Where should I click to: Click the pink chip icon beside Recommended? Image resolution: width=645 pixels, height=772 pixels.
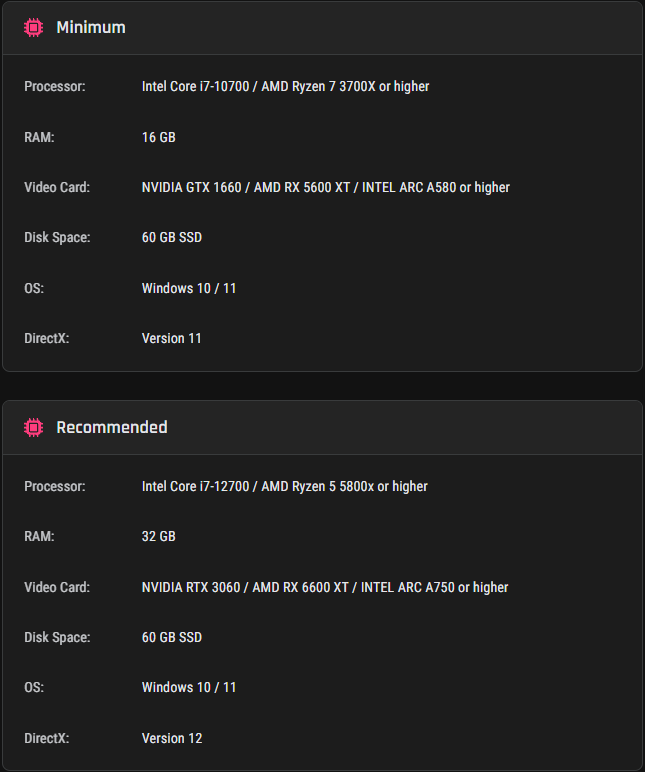33,427
